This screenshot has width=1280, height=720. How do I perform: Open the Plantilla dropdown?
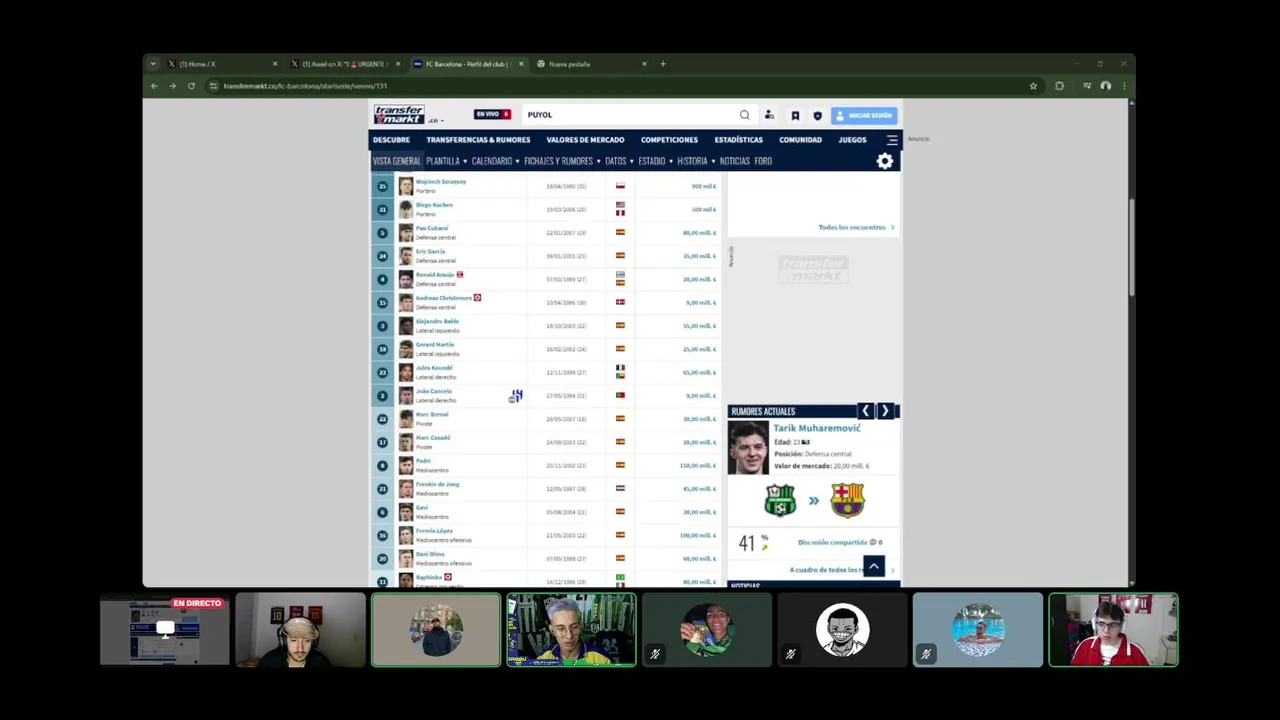445,161
